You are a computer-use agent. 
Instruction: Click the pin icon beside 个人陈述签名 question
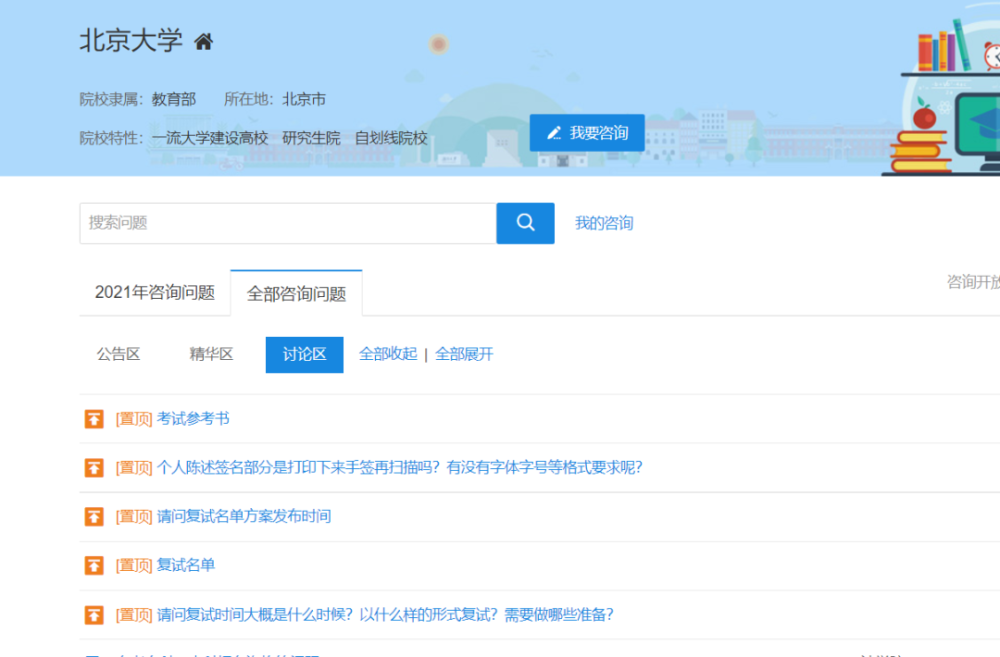(x=94, y=468)
